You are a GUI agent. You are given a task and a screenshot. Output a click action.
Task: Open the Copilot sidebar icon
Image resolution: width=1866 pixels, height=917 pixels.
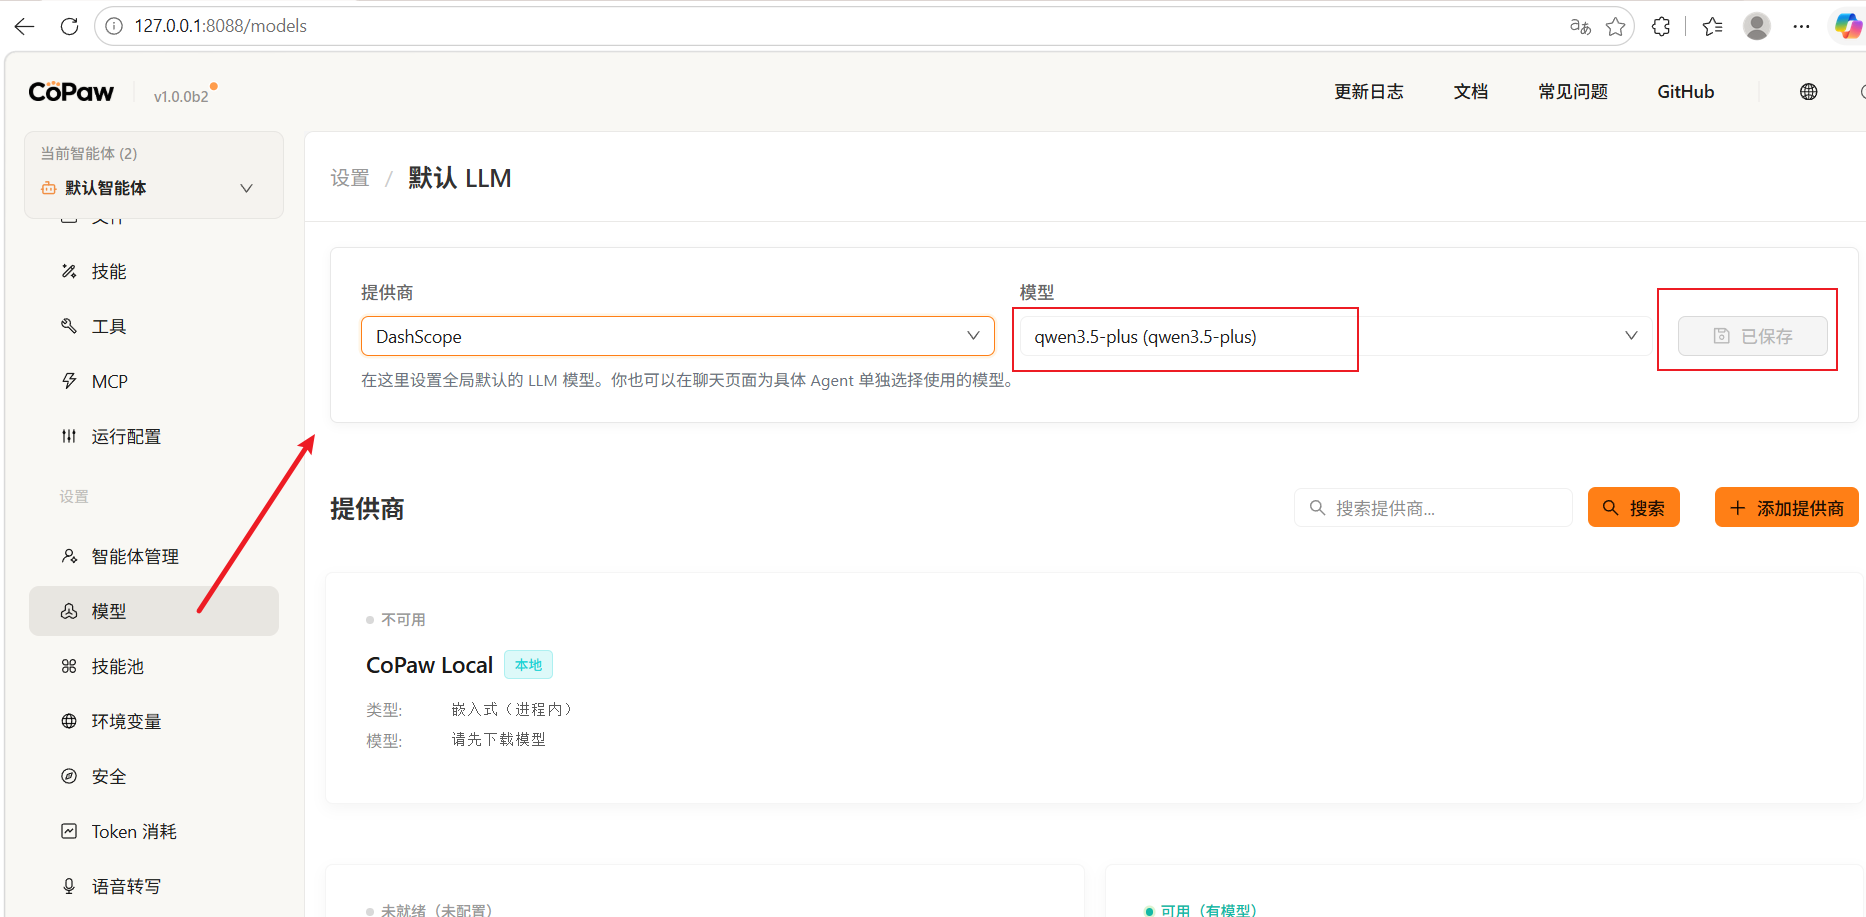tap(1848, 26)
